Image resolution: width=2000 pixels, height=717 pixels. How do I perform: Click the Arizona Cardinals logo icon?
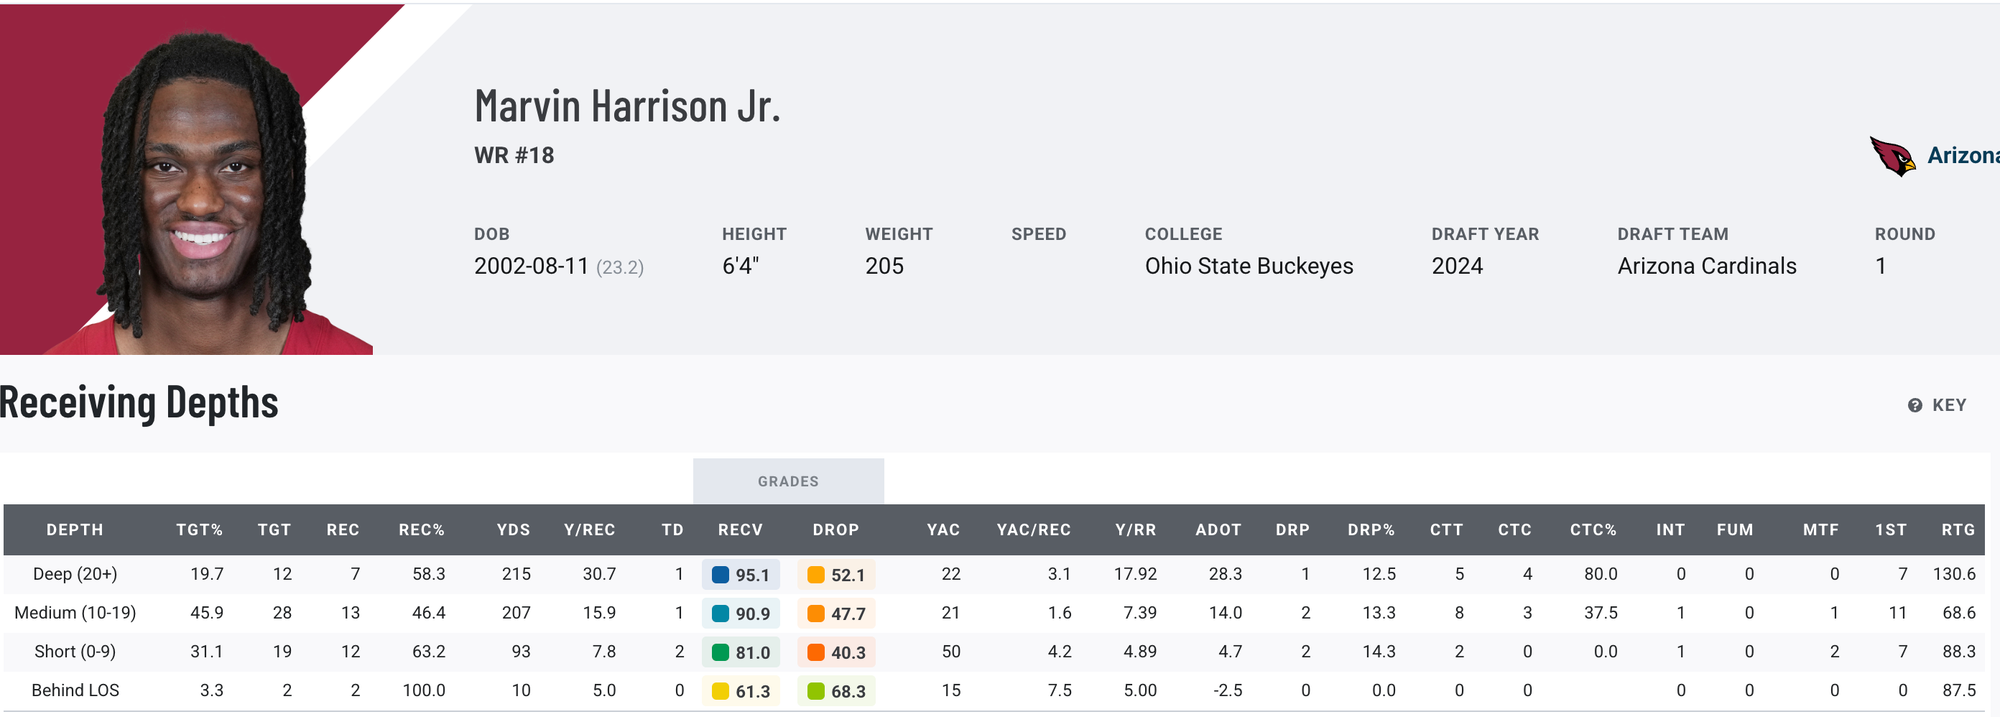[1892, 156]
